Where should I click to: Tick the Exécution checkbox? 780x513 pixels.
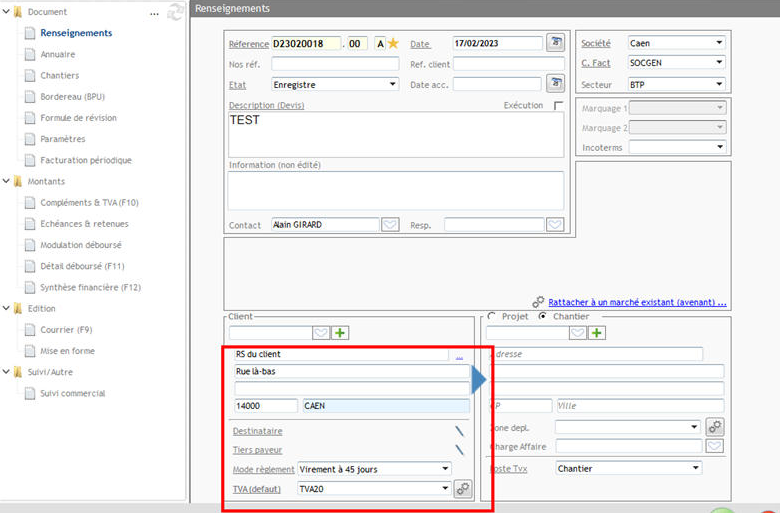pos(558,105)
